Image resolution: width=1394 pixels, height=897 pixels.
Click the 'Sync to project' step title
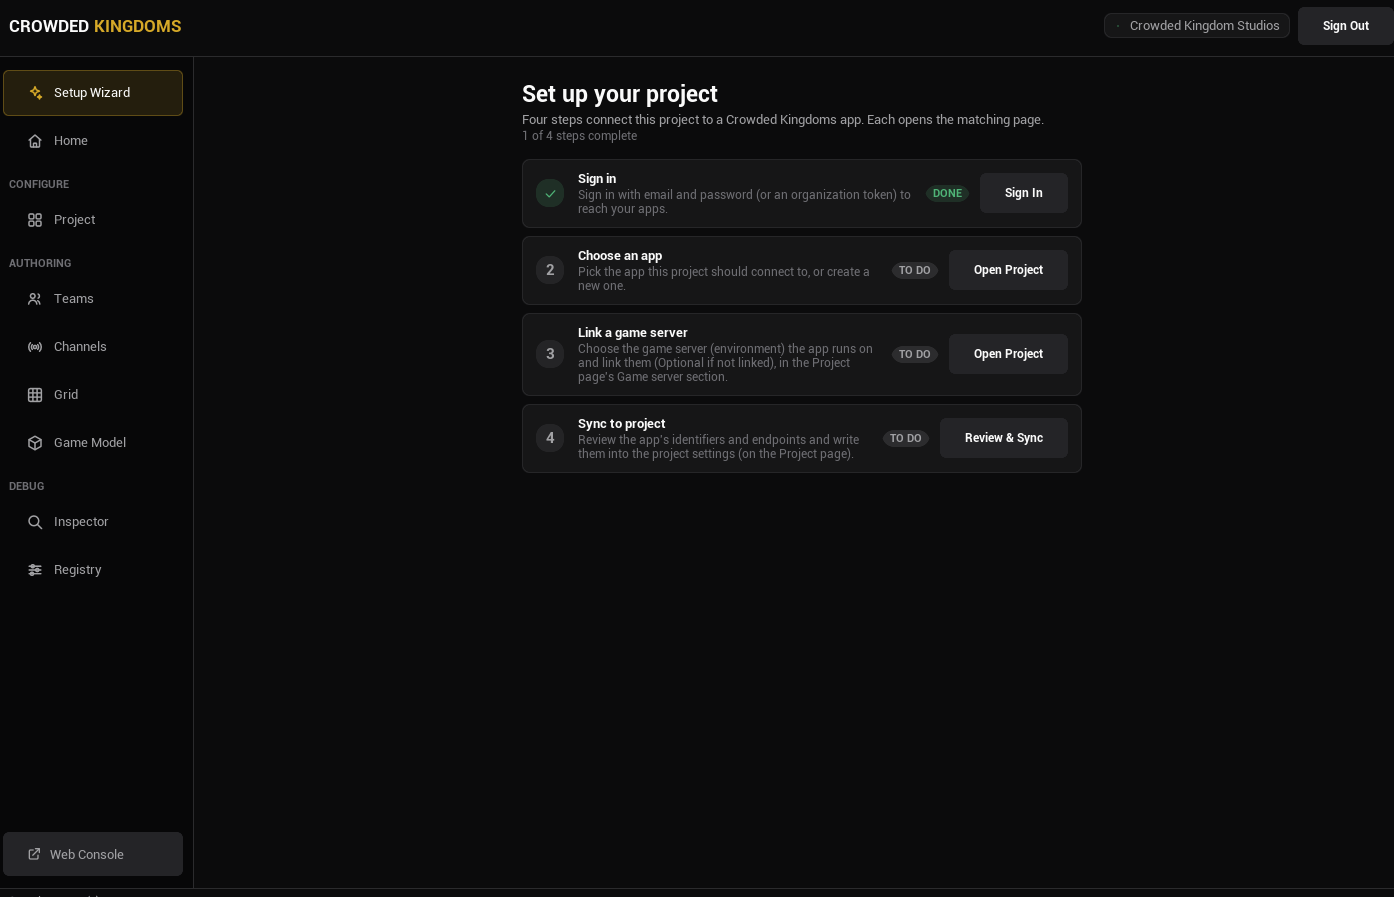(622, 424)
